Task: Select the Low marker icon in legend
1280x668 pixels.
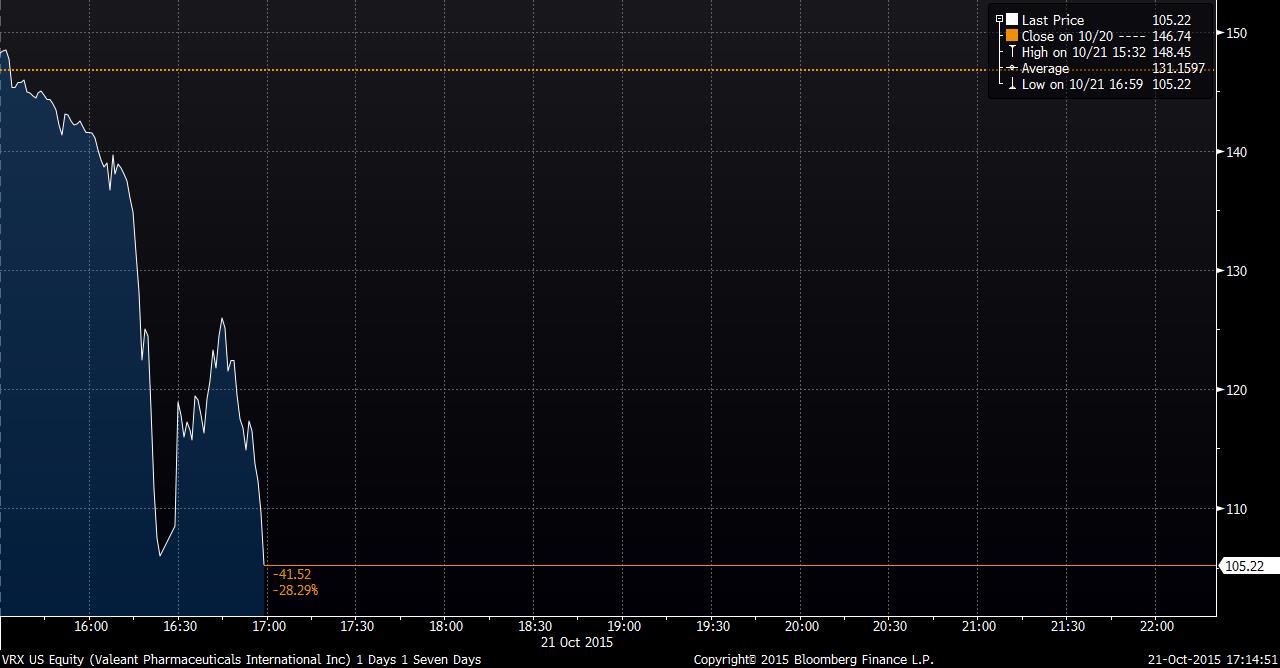Action: tap(1012, 85)
